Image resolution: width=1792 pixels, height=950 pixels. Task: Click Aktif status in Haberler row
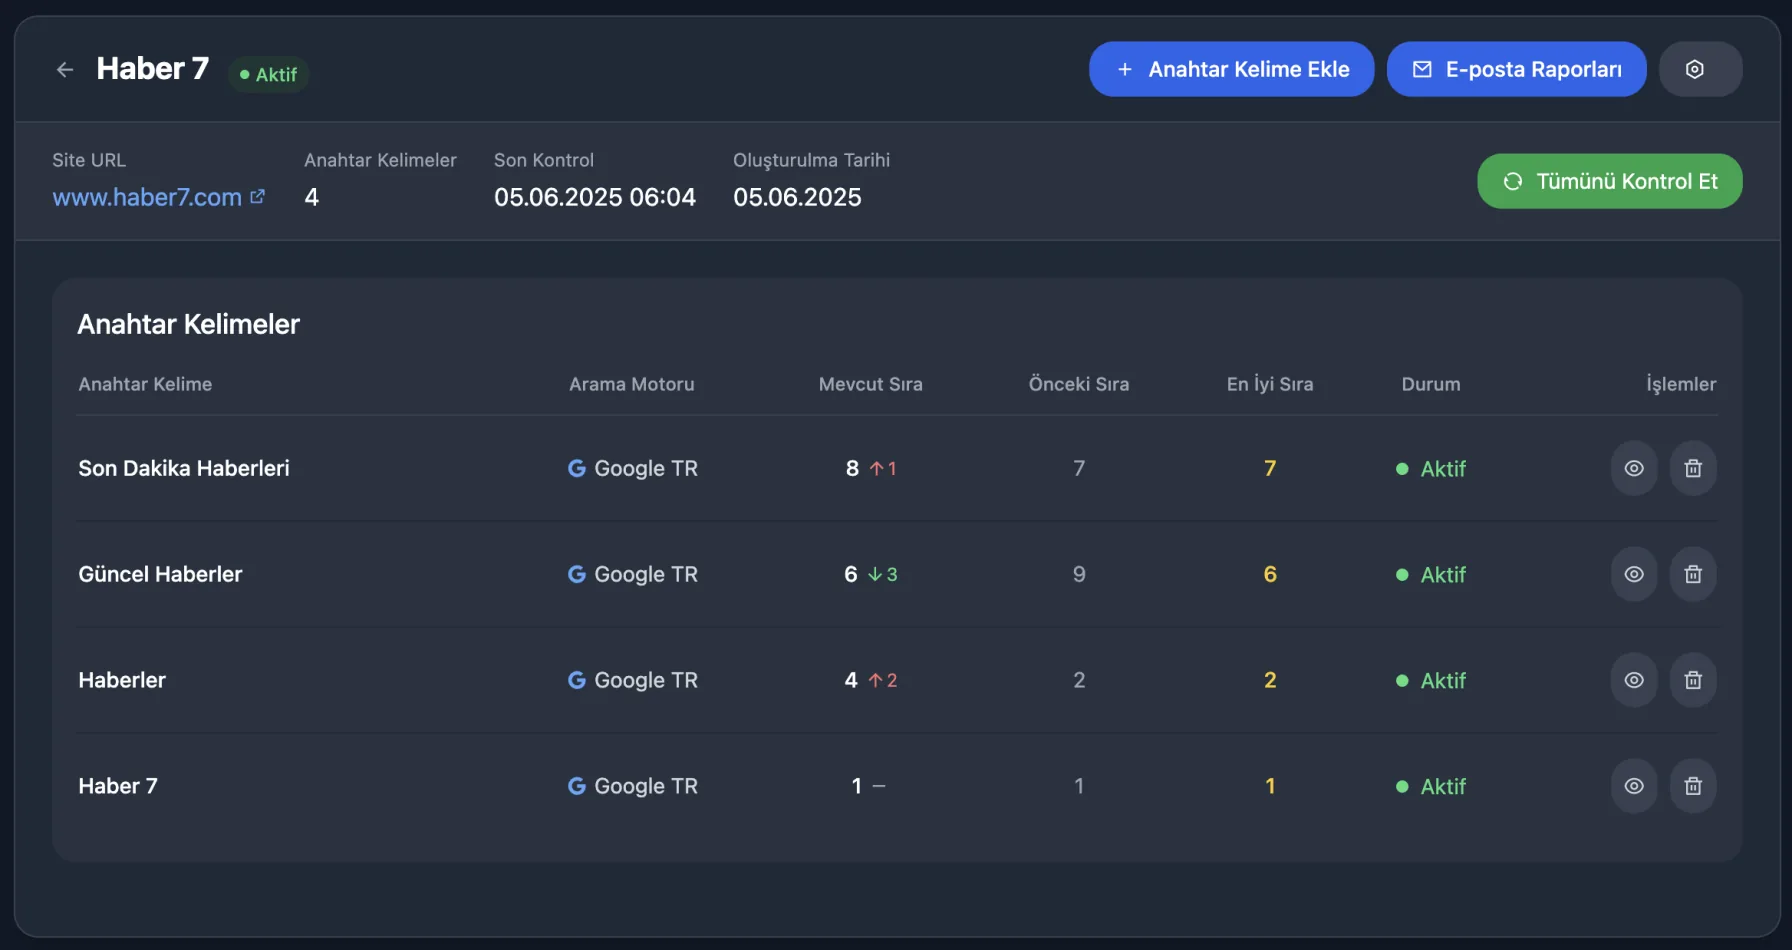[1431, 681]
